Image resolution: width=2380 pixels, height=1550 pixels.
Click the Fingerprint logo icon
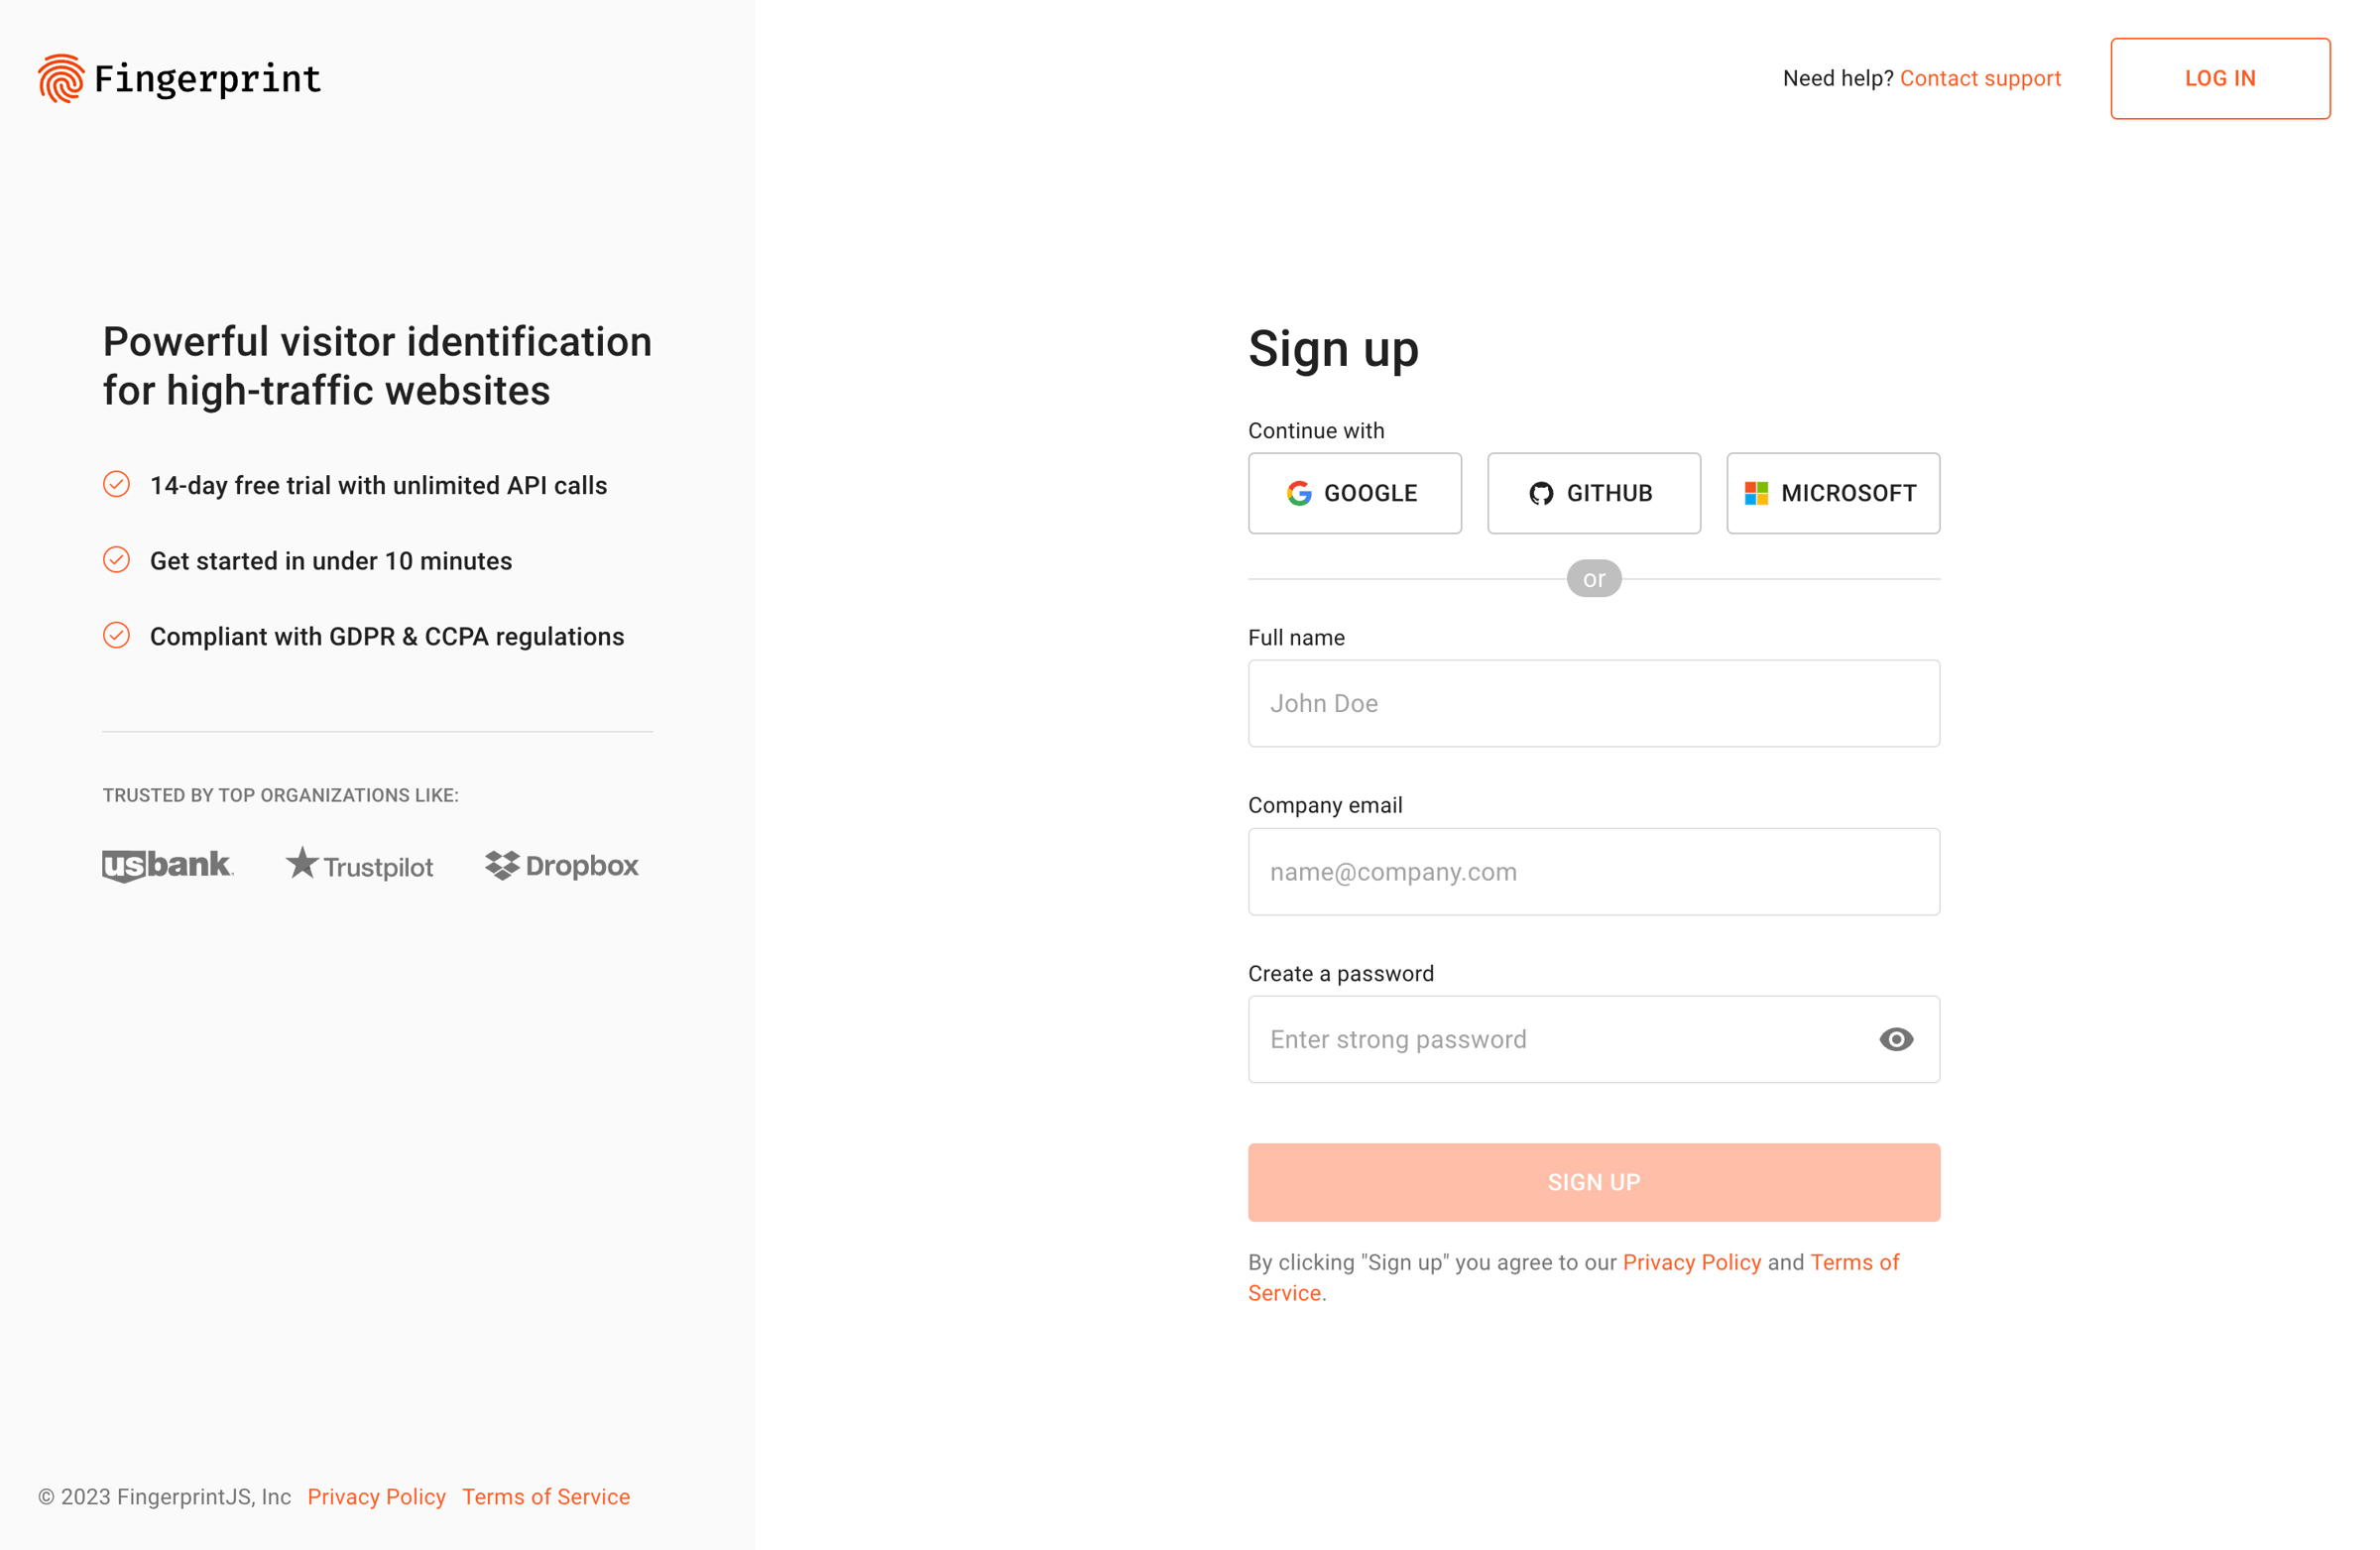[x=61, y=78]
